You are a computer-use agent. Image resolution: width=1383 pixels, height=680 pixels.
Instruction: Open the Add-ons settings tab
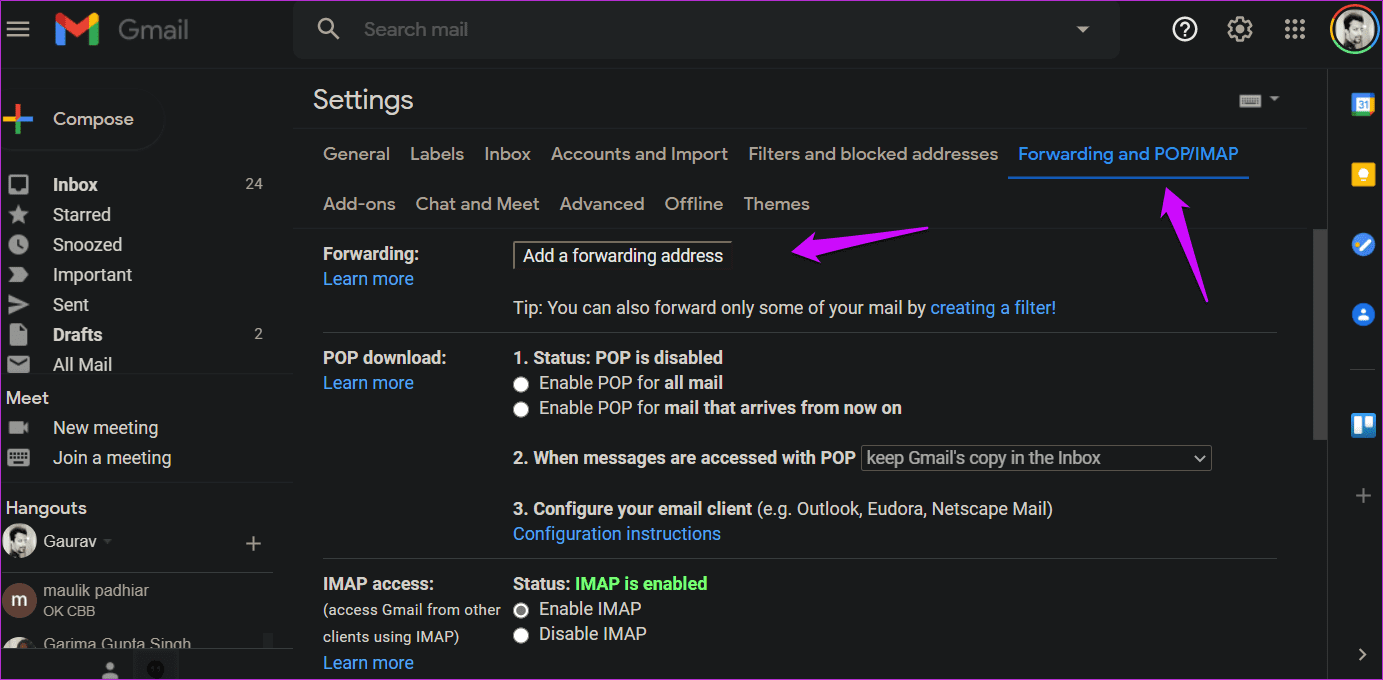(359, 204)
